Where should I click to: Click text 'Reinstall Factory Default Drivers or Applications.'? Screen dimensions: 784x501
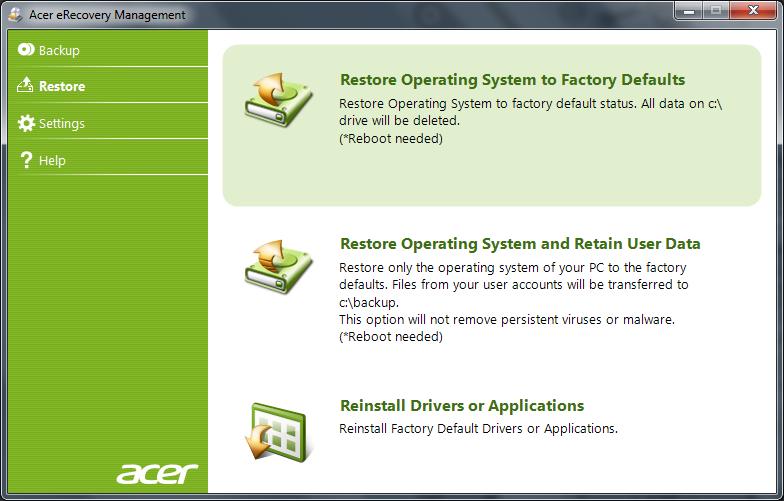[478, 428]
